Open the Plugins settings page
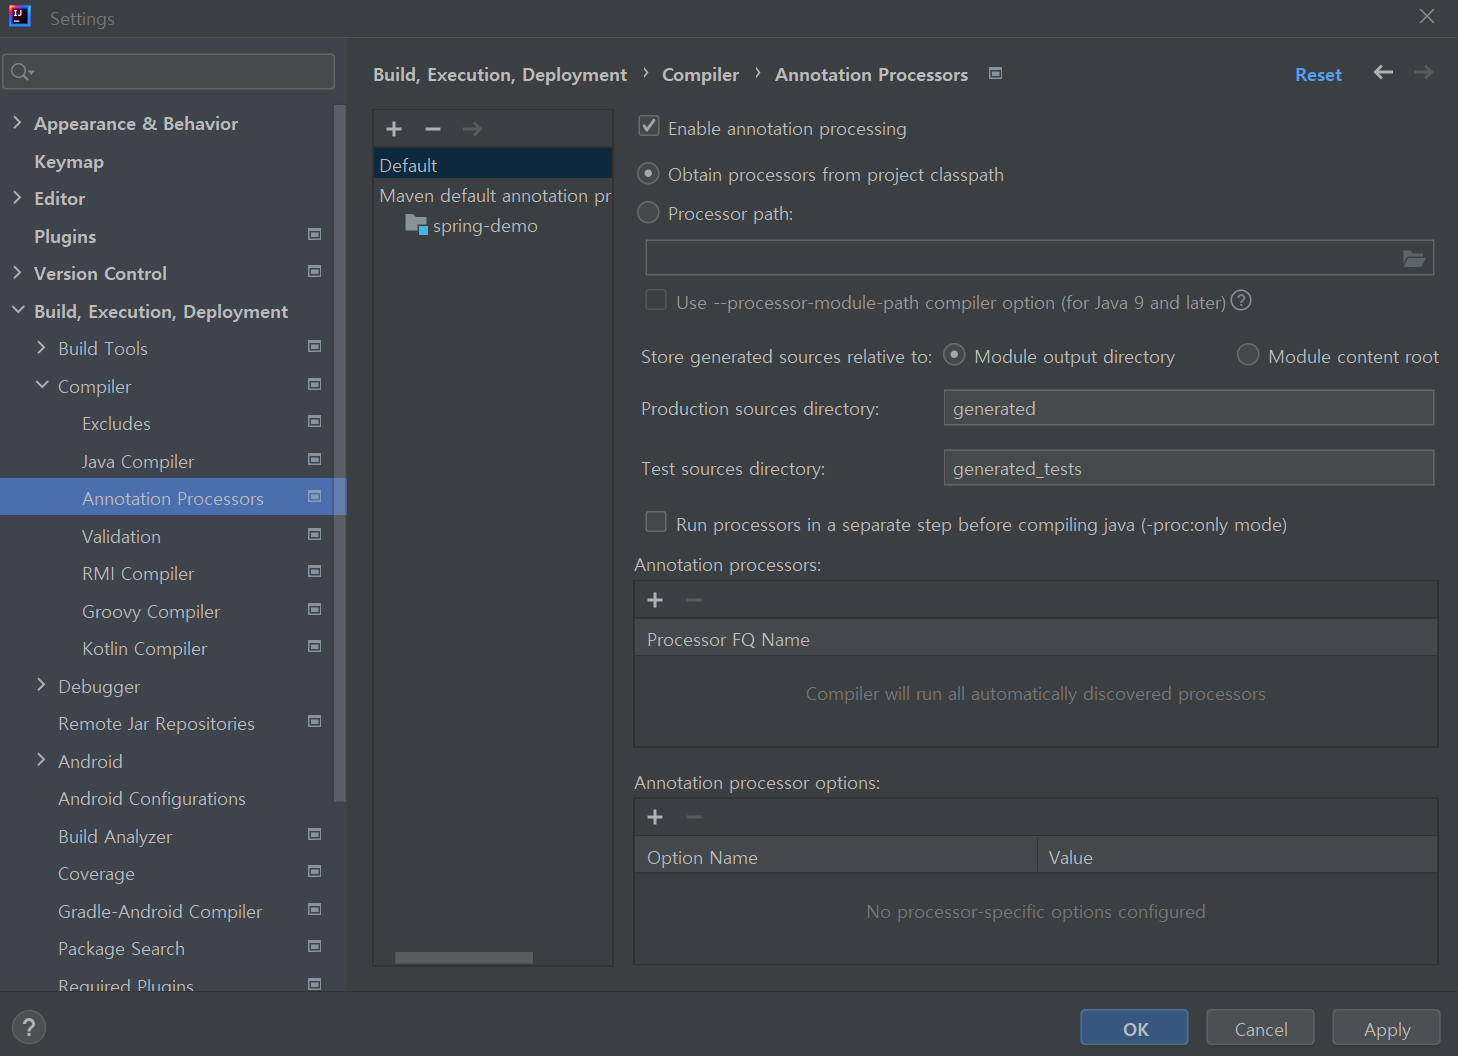The height and width of the screenshot is (1056, 1458). tap(65, 237)
